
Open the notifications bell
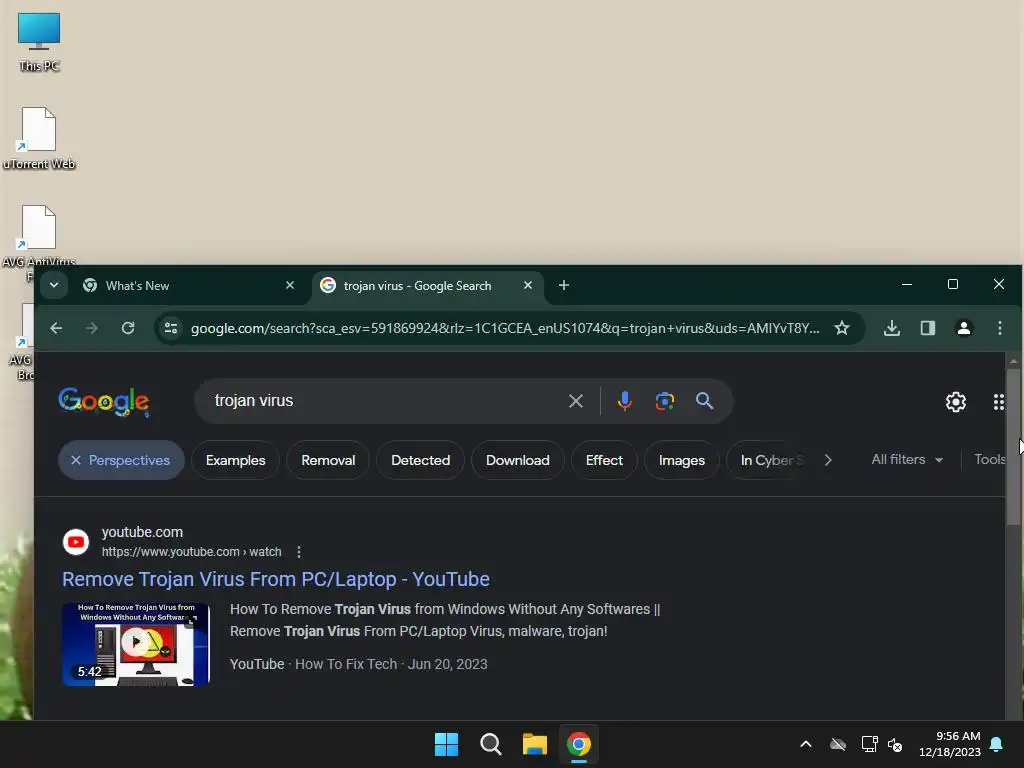coord(997,744)
